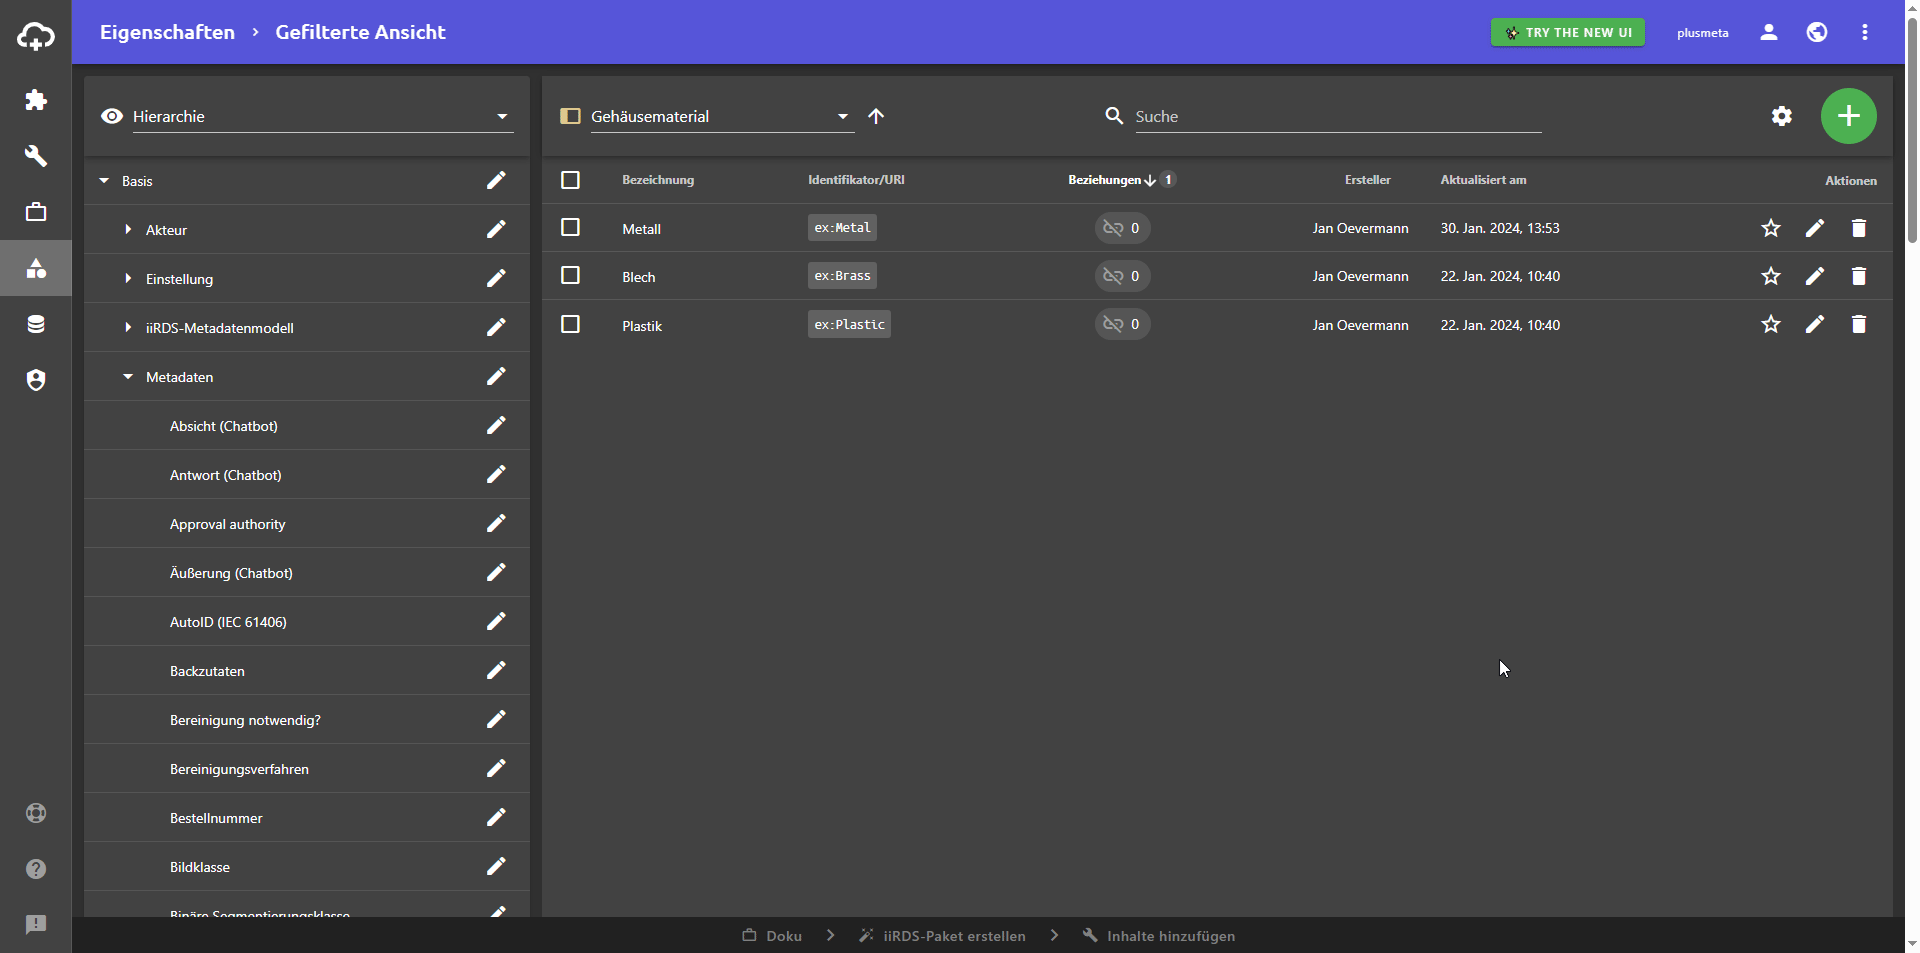This screenshot has height=953, width=1920.
Task: Click into the Suche search field
Action: pyautogui.click(x=1336, y=116)
